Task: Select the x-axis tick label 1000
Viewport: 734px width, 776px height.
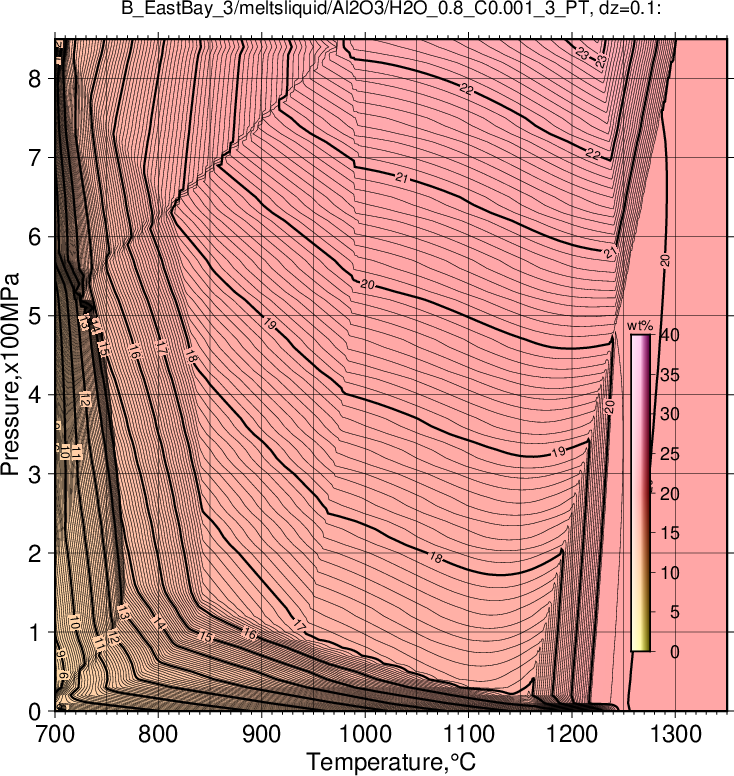Action: tap(365, 734)
